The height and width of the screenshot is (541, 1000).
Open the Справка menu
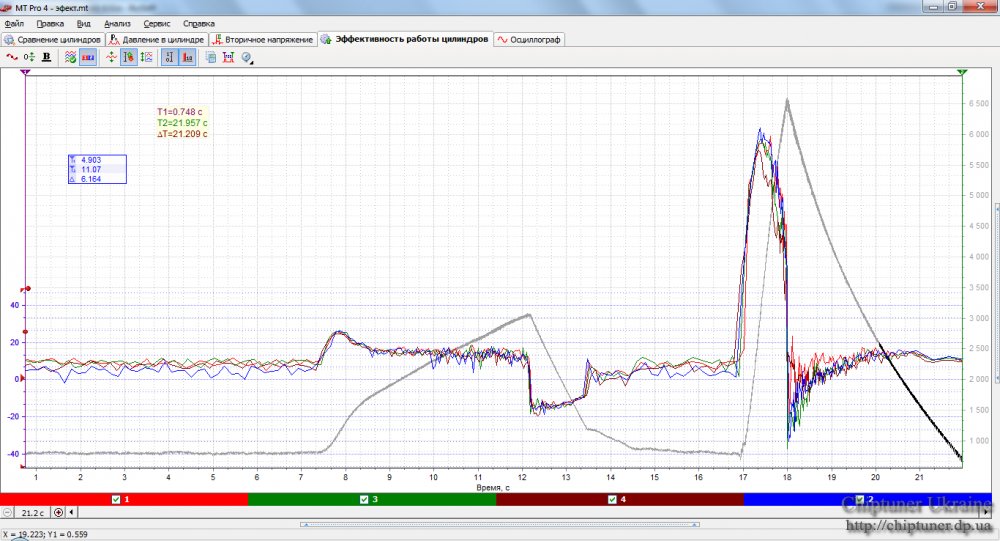(x=198, y=24)
